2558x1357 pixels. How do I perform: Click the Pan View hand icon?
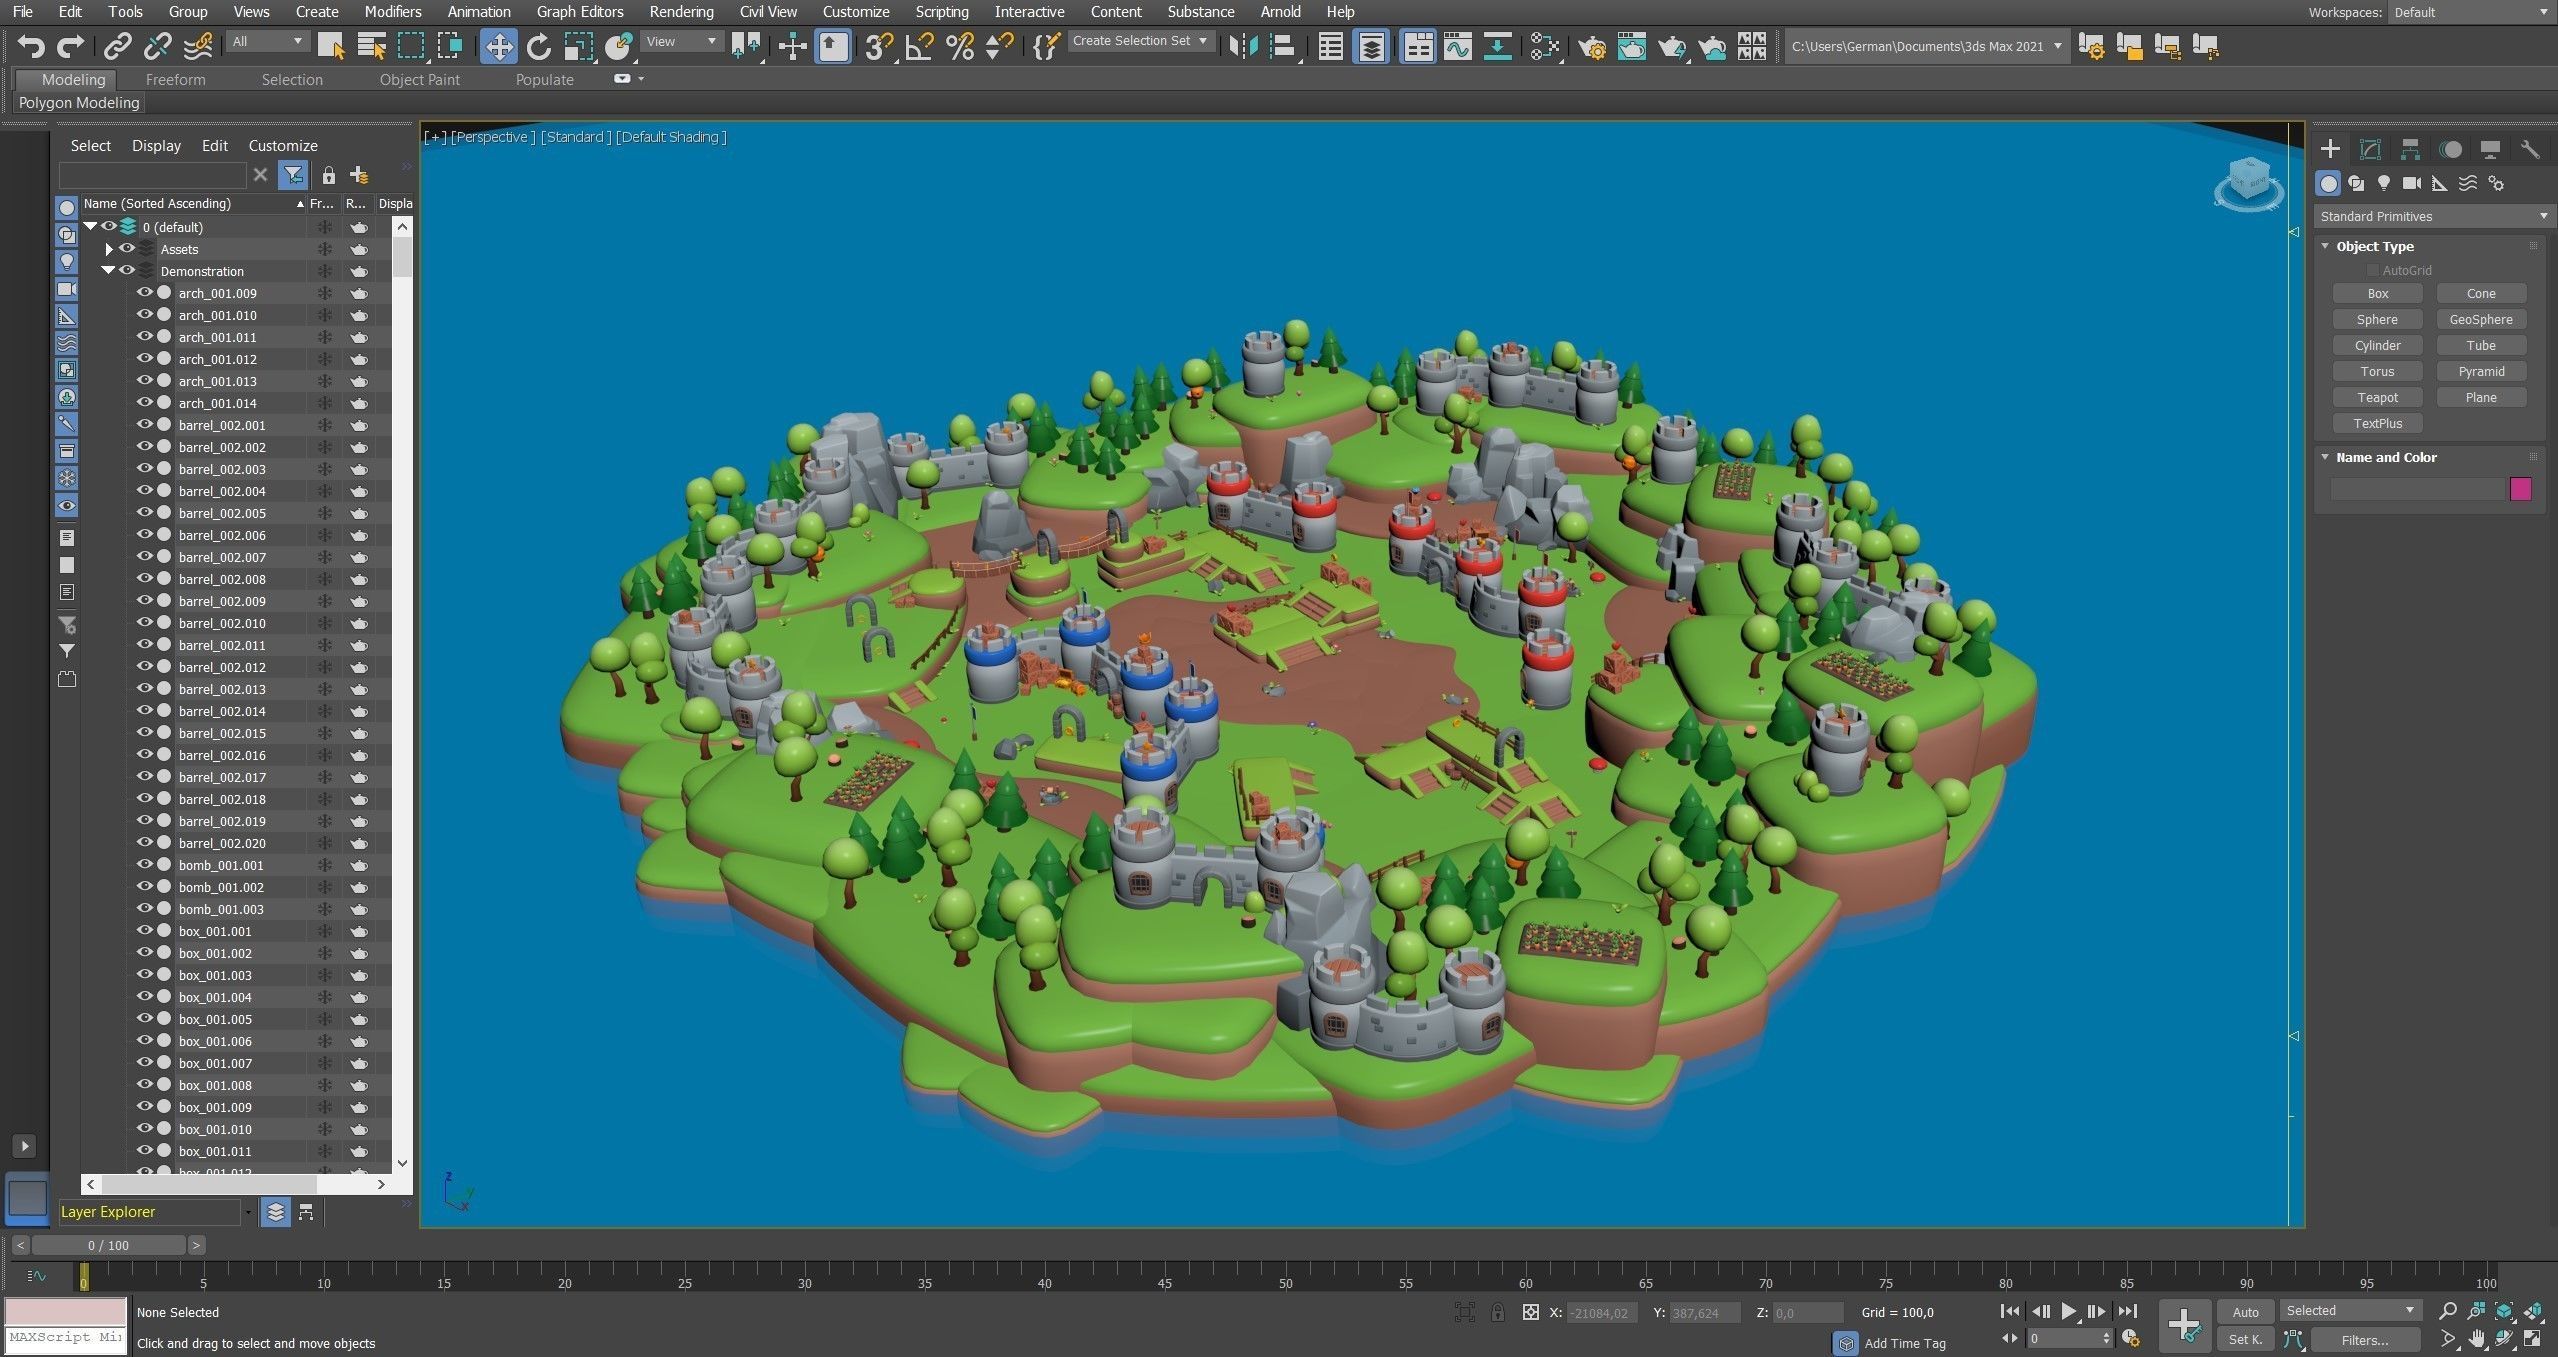[2475, 1338]
